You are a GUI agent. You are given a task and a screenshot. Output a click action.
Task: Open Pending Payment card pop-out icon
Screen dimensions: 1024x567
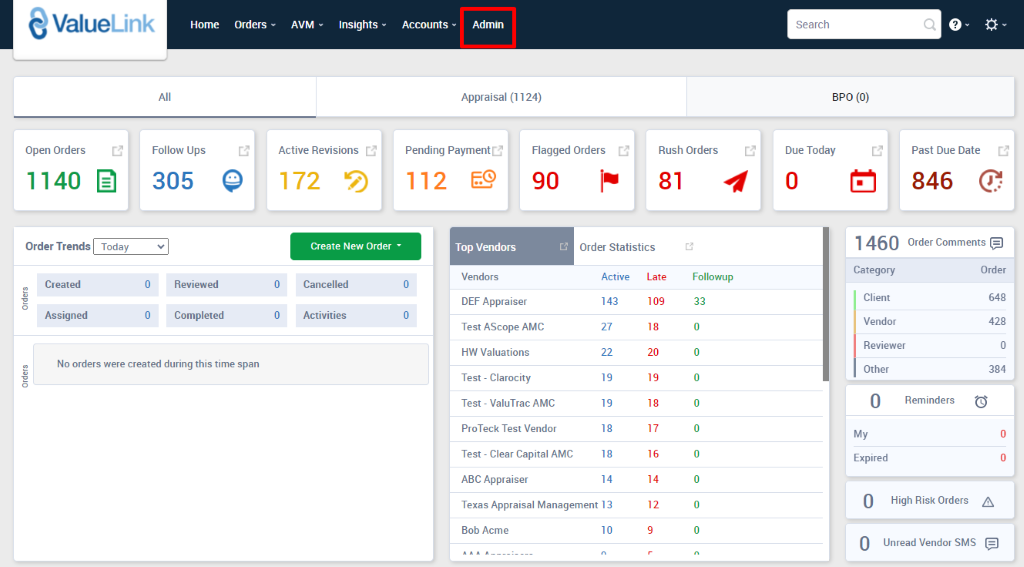pyautogui.click(x=498, y=151)
